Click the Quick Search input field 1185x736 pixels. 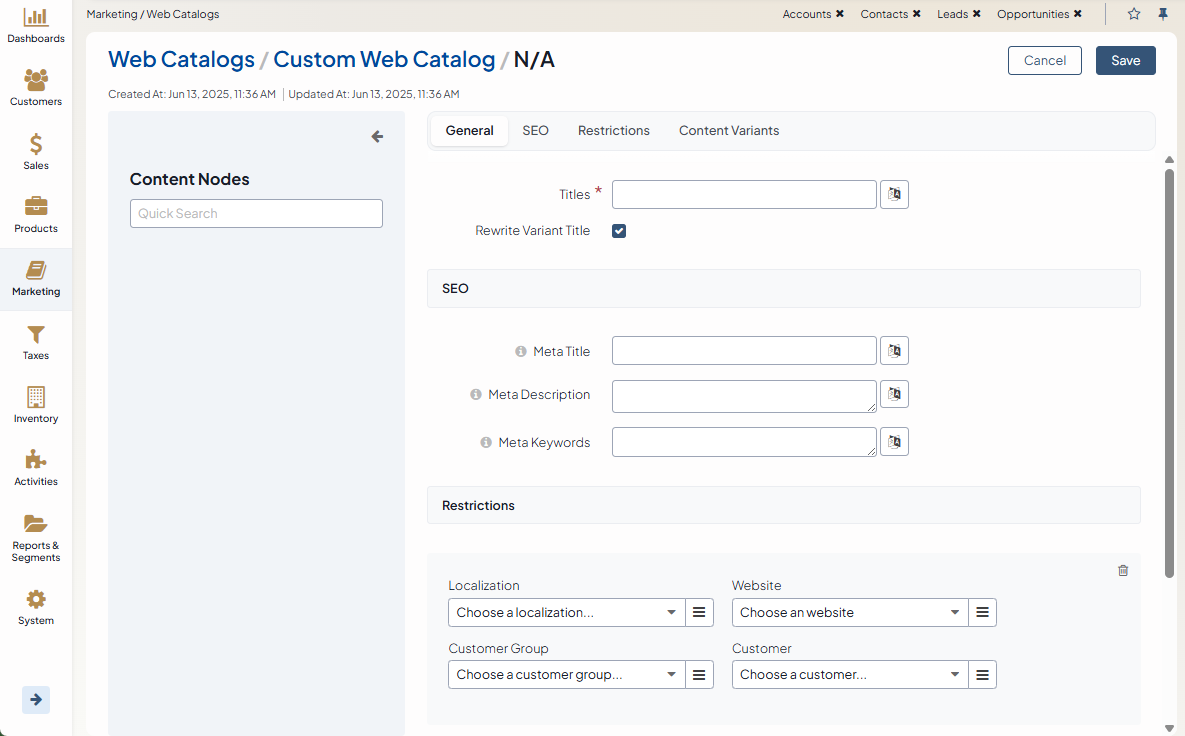[256, 213]
